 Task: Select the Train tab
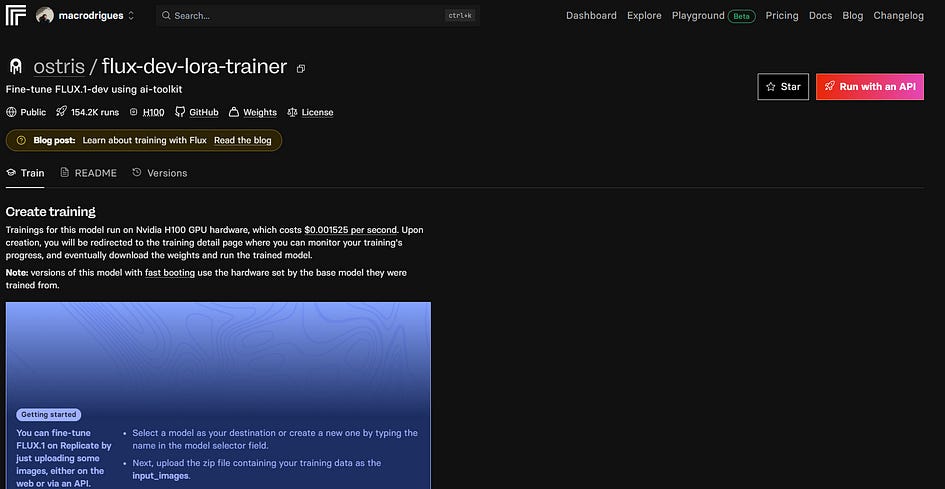(x=25, y=173)
